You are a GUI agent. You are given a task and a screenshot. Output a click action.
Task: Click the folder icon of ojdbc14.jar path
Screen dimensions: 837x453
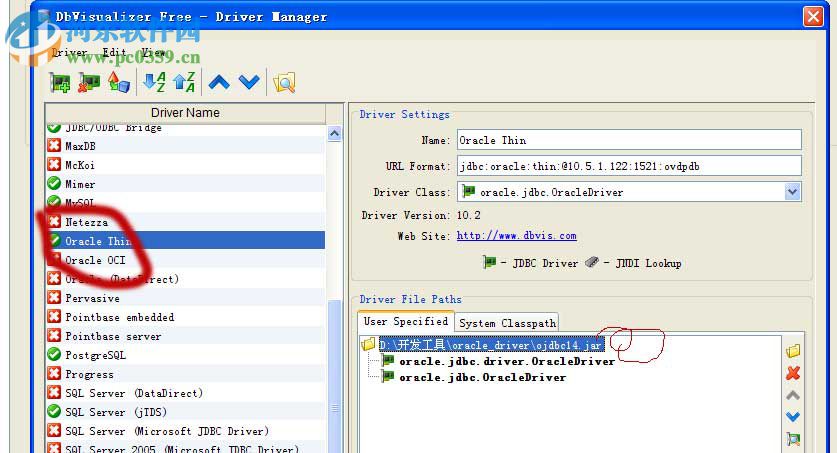[x=368, y=344]
